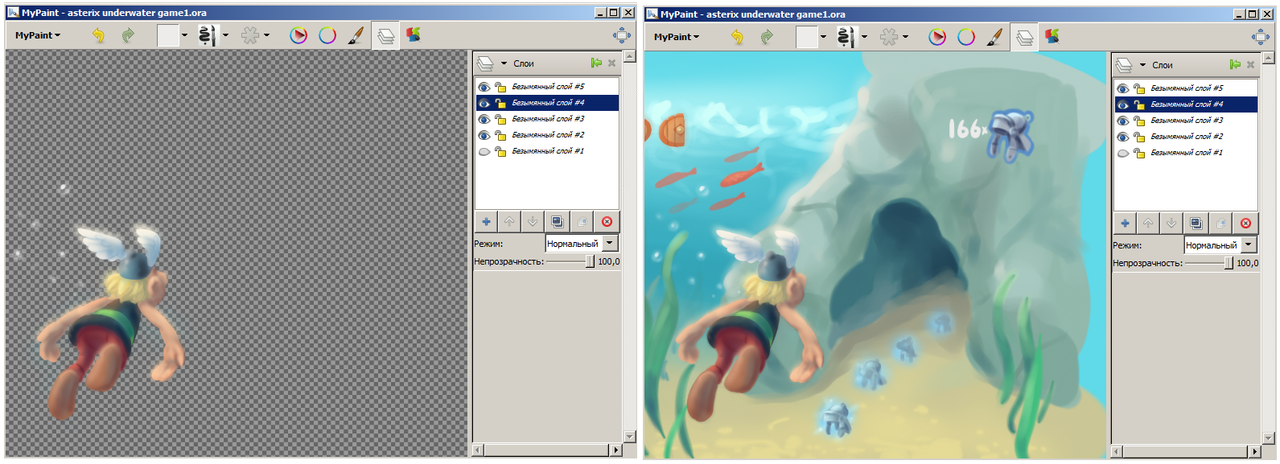Toggle the Layers panel button in right window toolbar
The height and width of the screenshot is (464, 1280).
(x=1025, y=36)
